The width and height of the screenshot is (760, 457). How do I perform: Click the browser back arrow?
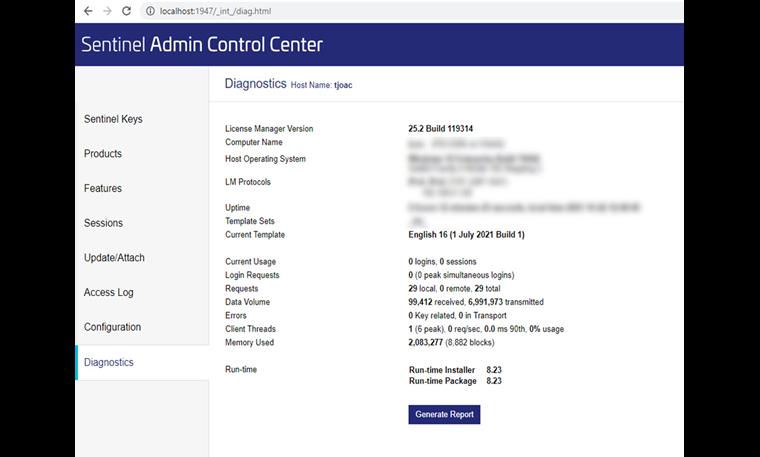click(x=88, y=11)
